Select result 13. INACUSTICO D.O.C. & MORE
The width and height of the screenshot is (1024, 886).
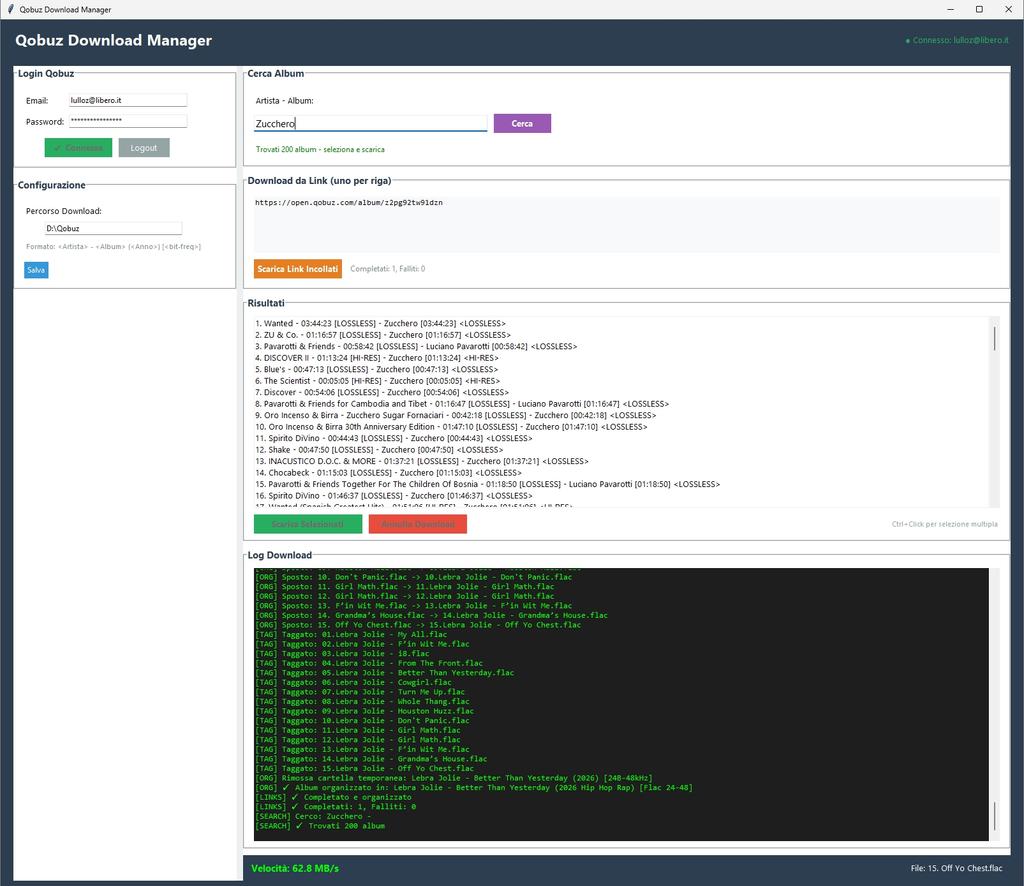pyautogui.click(x=422, y=462)
